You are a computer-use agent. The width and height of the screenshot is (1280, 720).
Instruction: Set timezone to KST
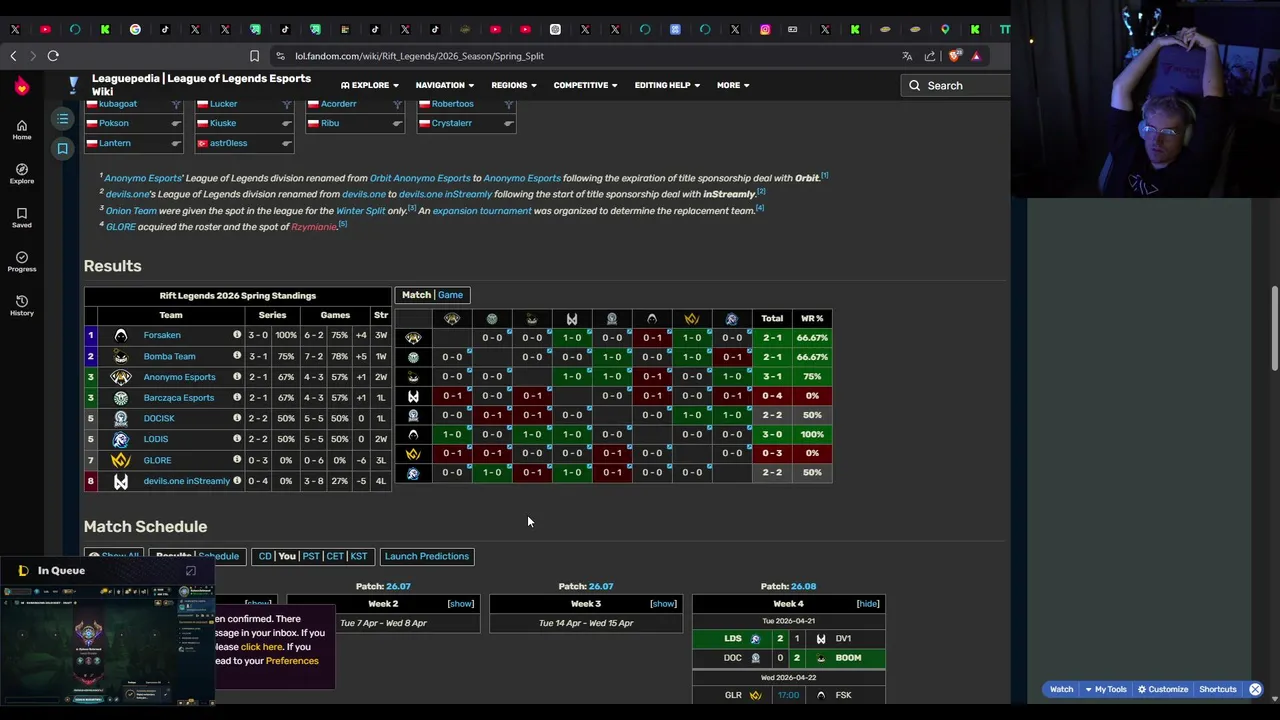click(359, 556)
